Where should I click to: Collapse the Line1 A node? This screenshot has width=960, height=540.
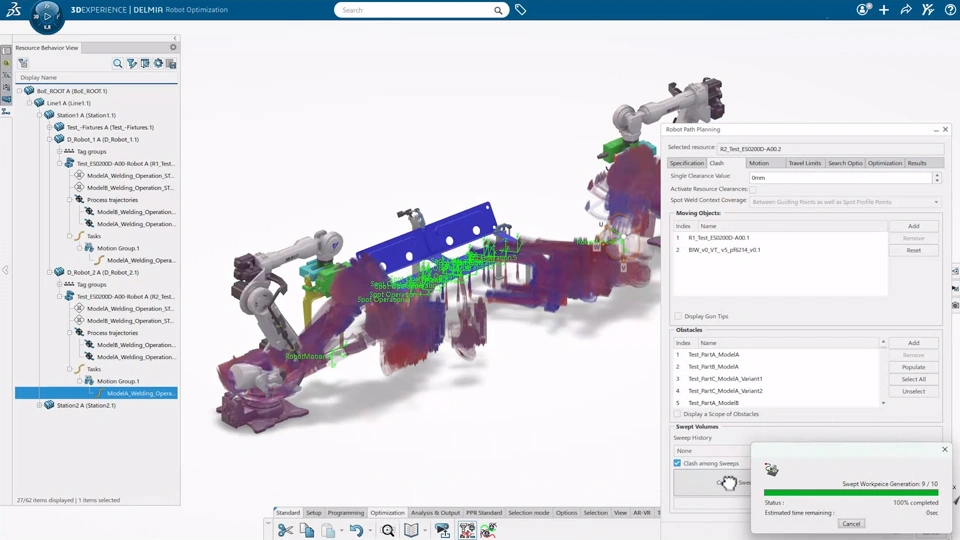(x=29, y=103)
